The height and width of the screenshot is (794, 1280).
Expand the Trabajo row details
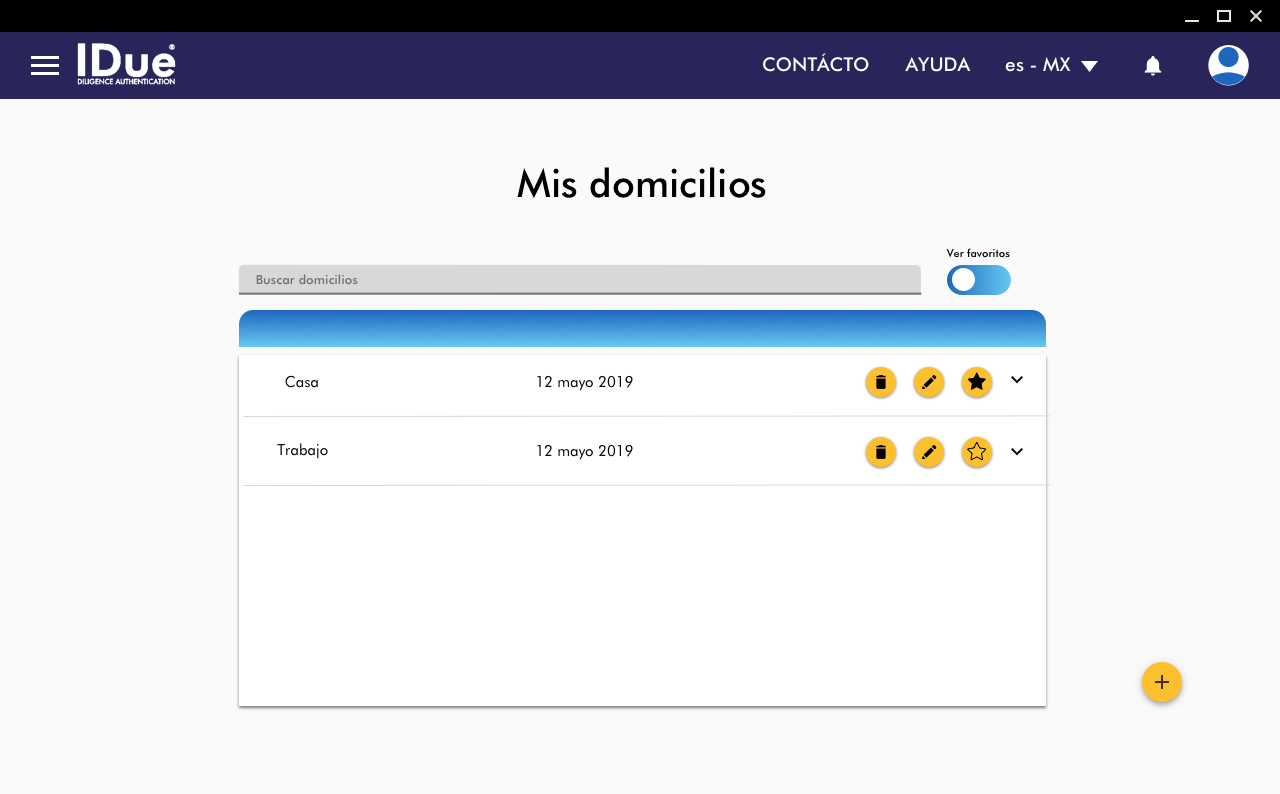[1017, 452]
